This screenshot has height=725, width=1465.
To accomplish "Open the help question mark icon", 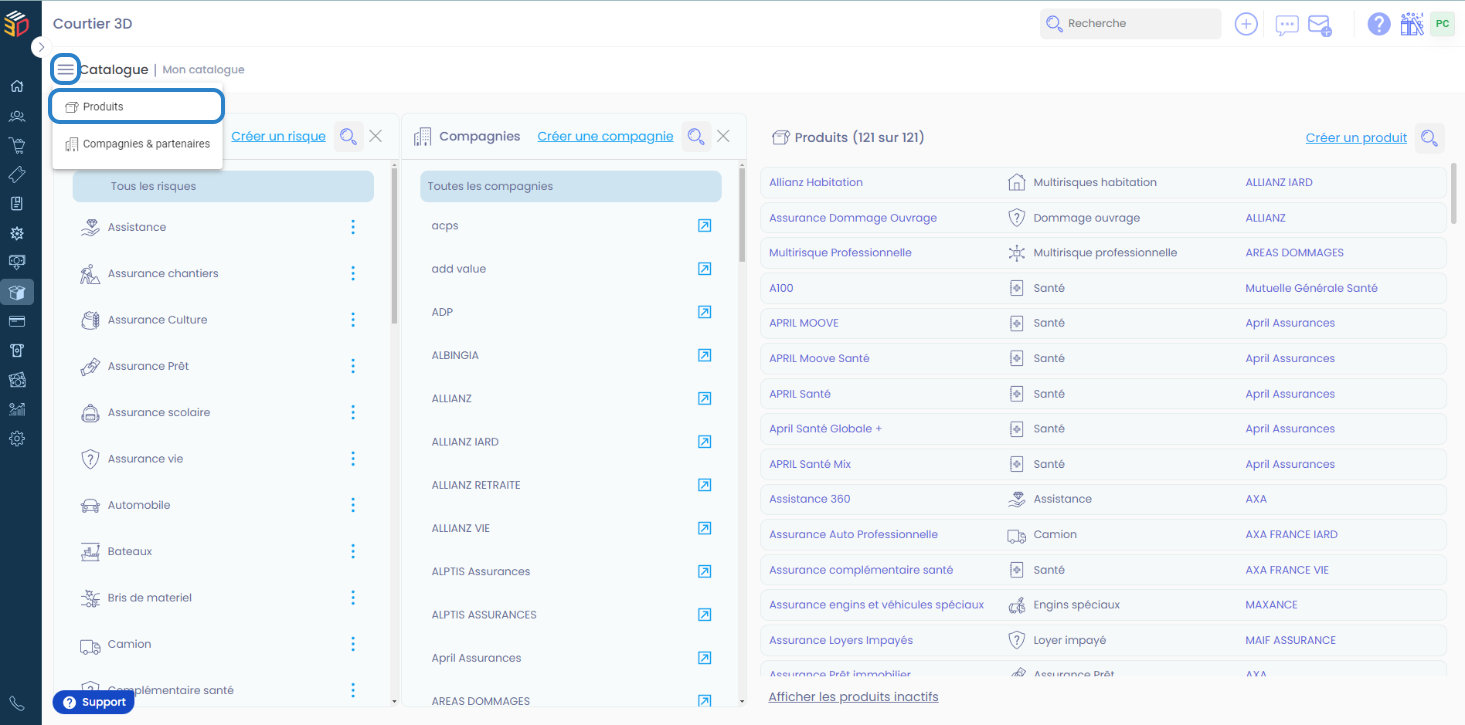I will 1379,24.
